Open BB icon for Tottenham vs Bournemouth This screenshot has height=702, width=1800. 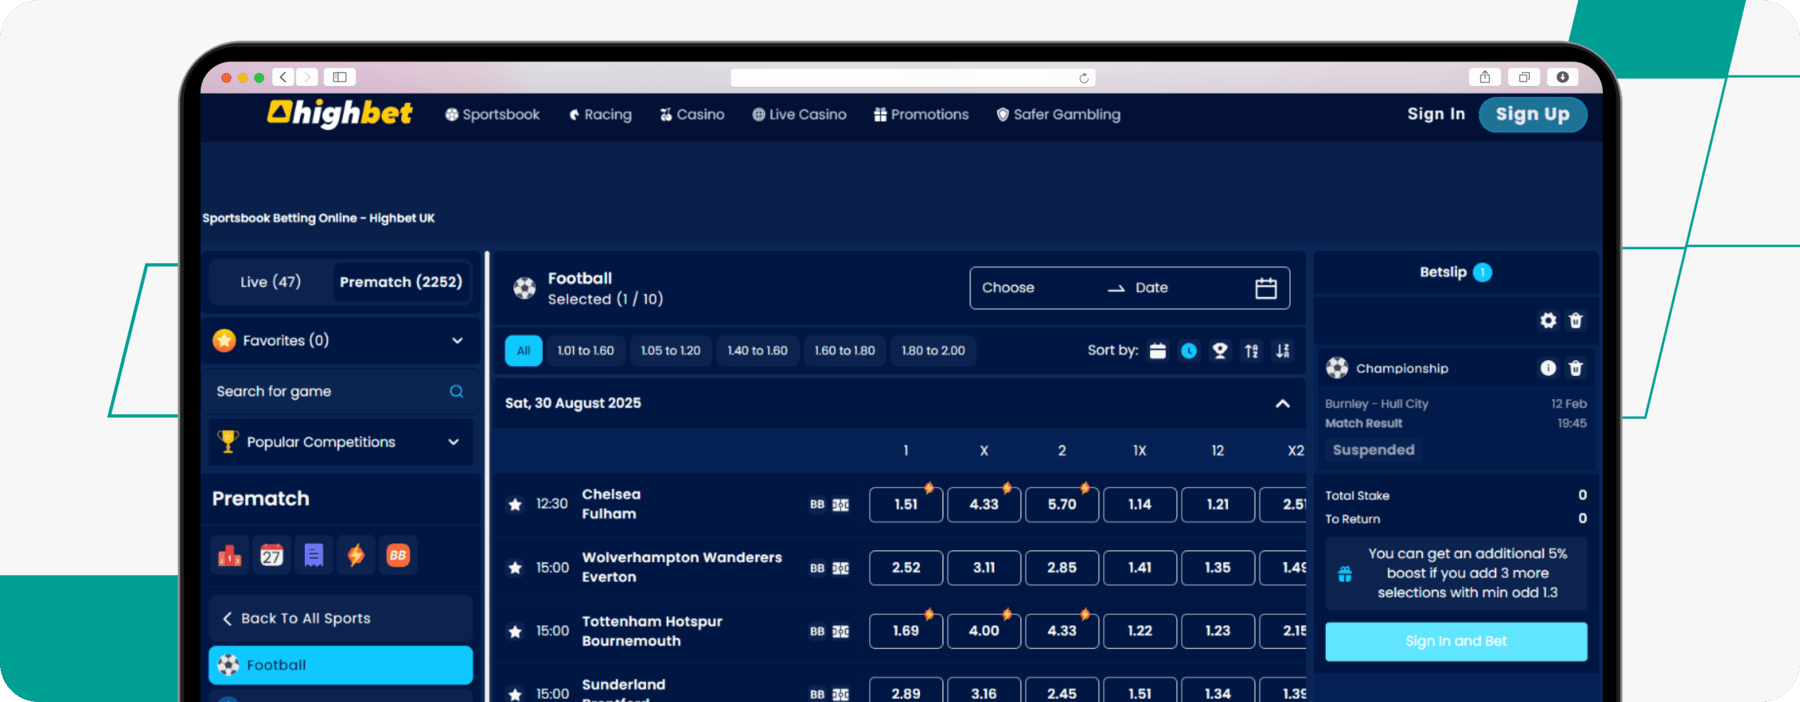(817, 631)
